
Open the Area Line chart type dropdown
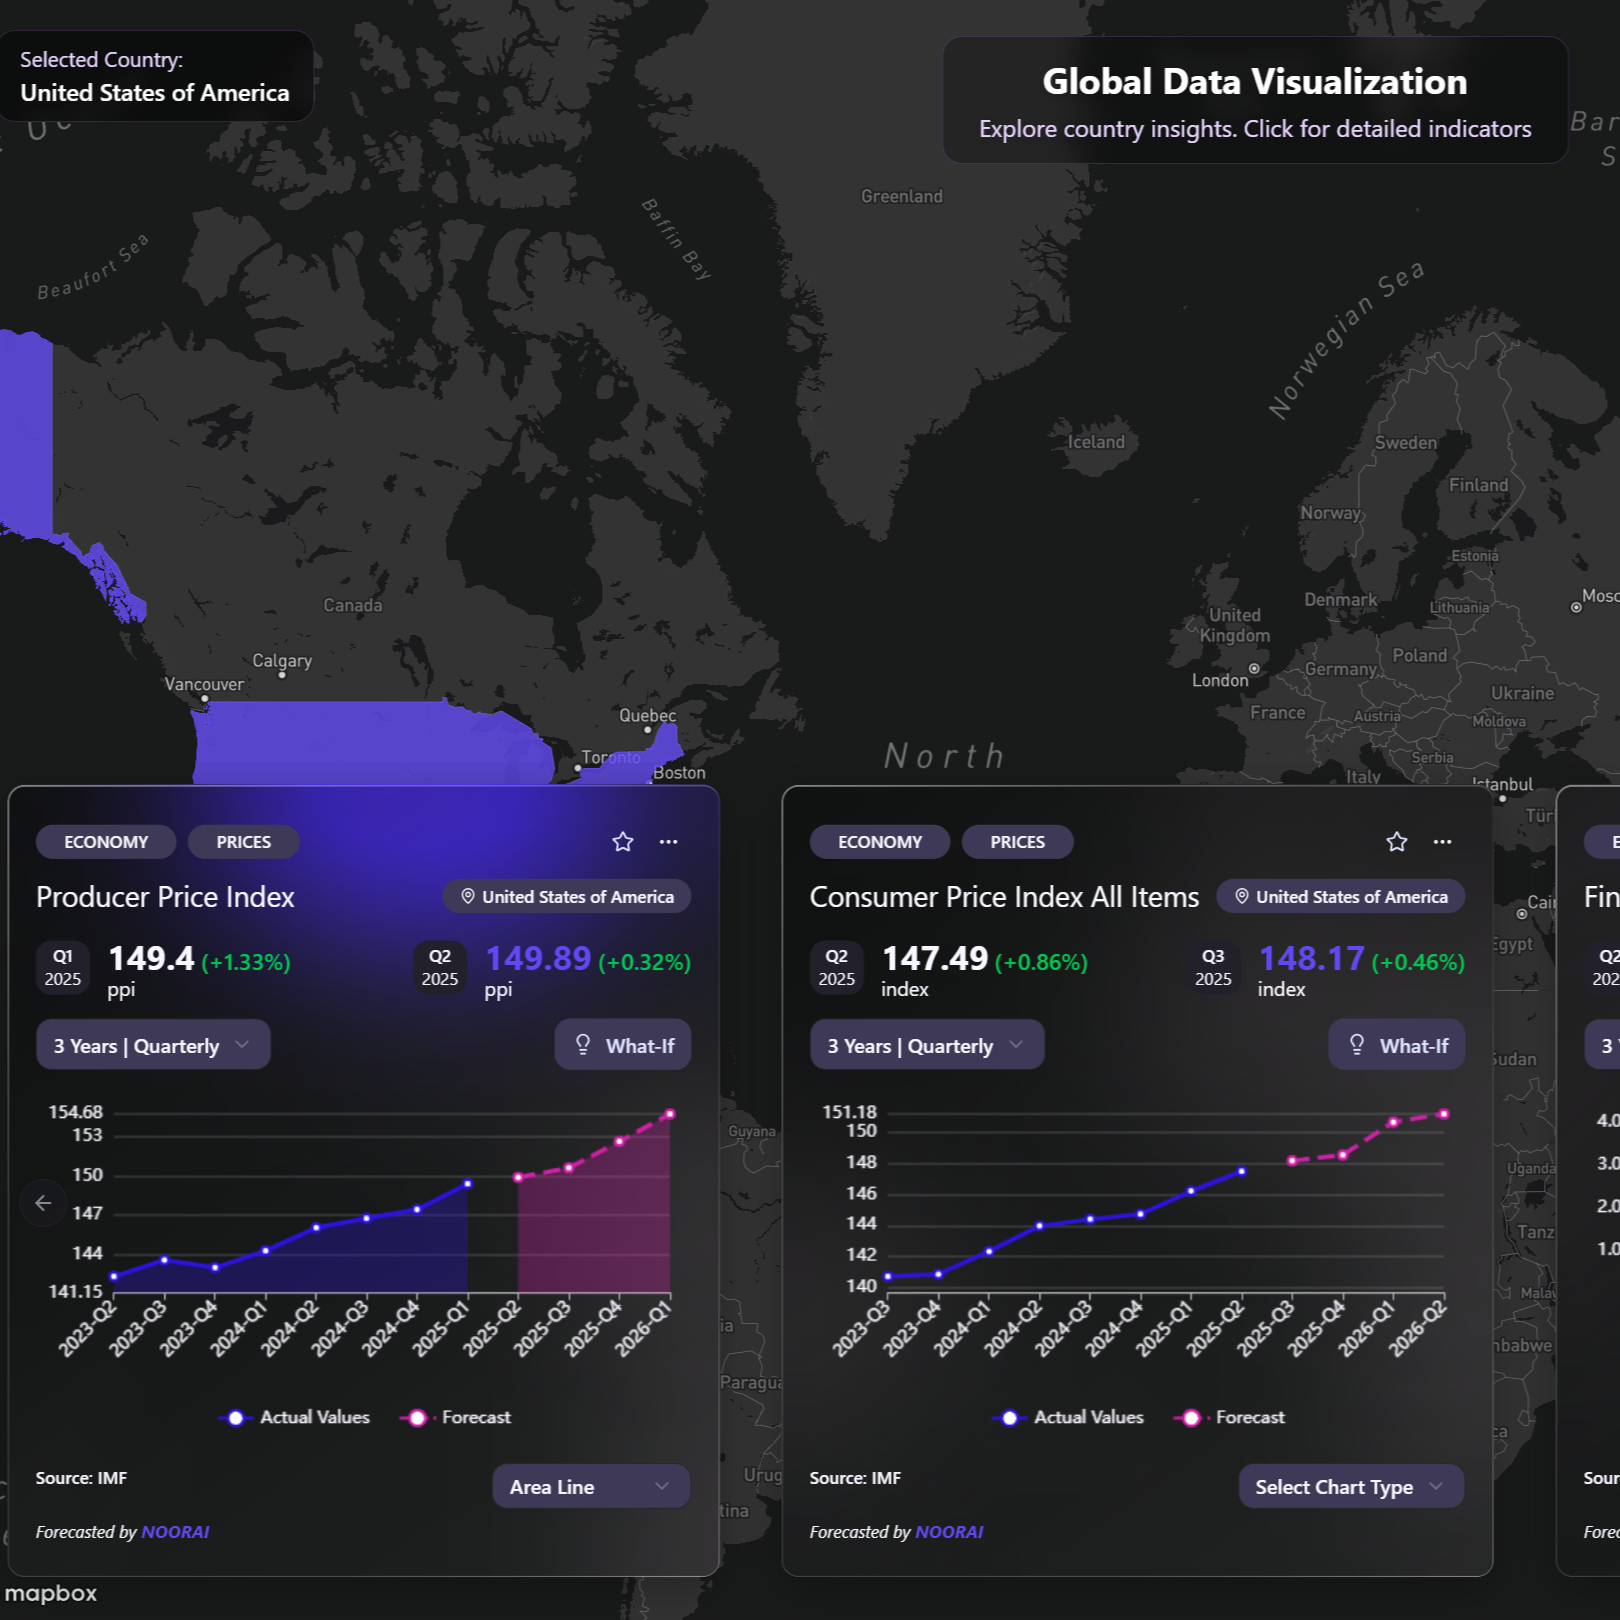pos(591,1487)
